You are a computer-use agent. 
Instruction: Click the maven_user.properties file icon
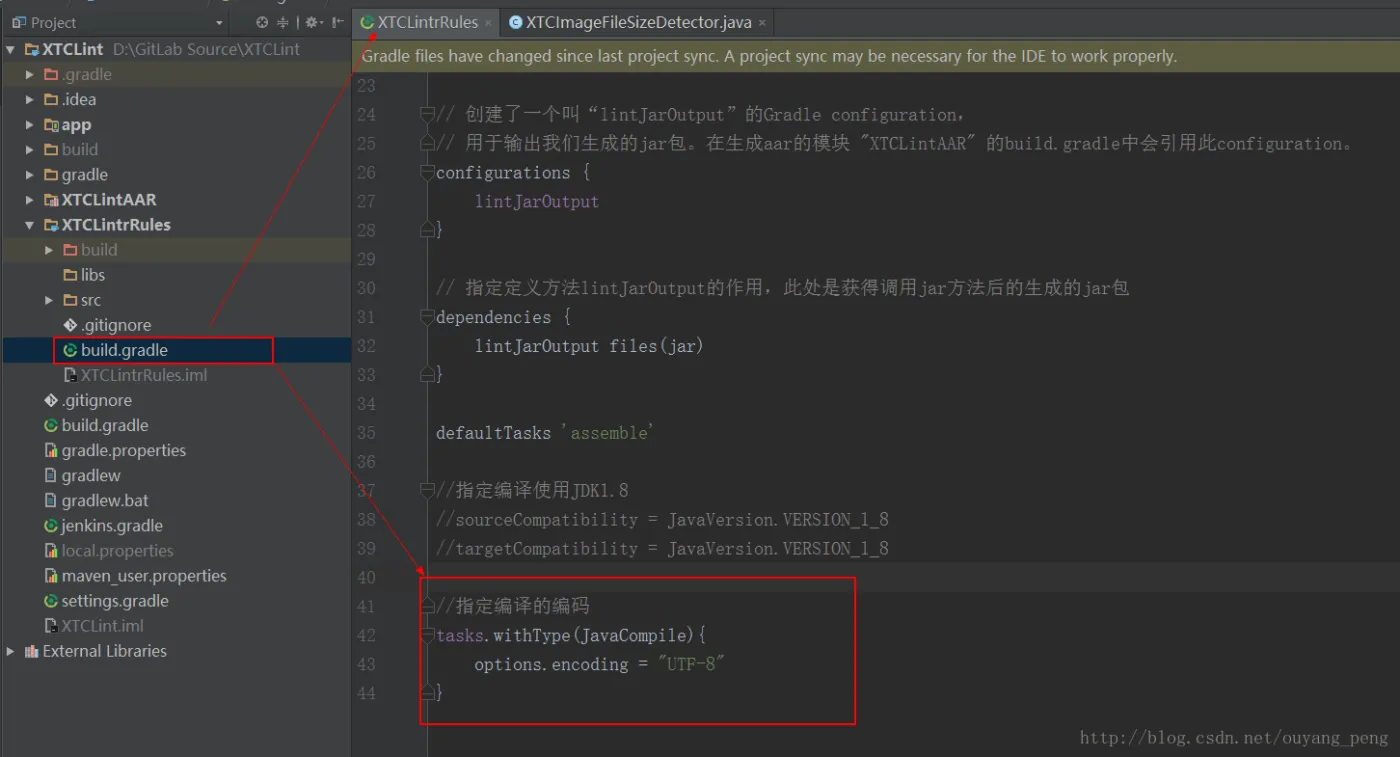(x=51, y=575)
